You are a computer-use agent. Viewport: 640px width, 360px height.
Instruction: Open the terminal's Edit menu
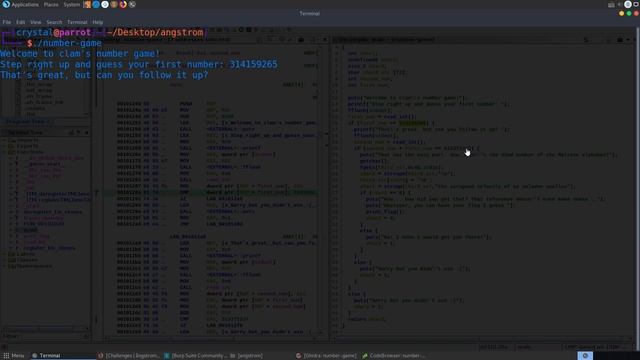pos(20,22)
